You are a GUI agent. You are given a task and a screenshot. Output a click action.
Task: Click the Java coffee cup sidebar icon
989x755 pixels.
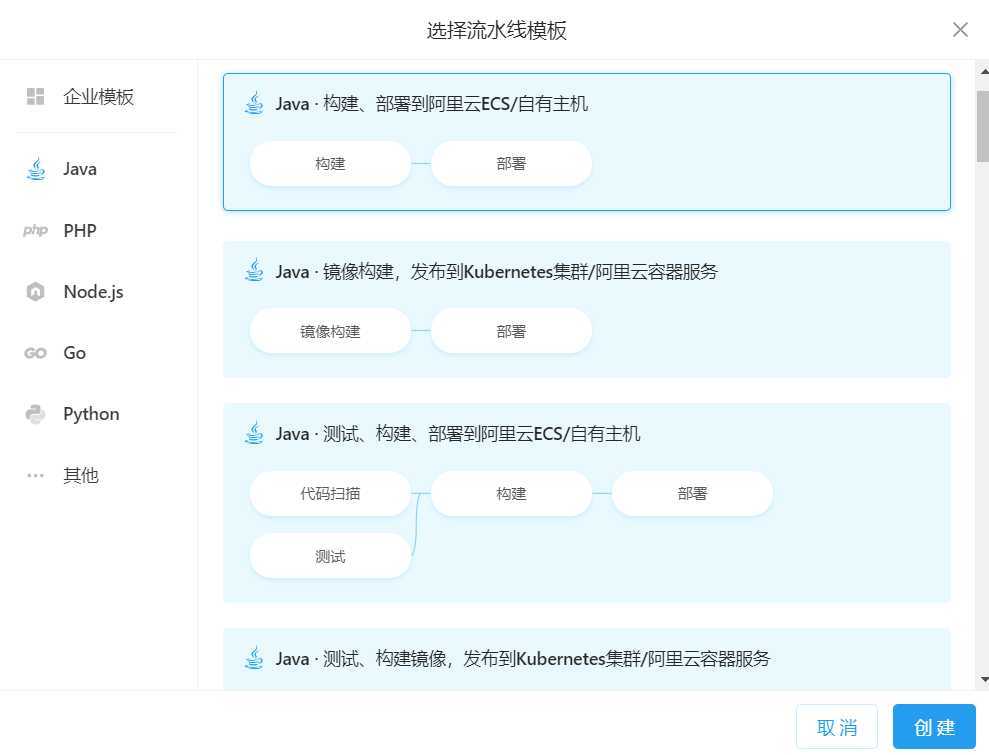[36, 169]
